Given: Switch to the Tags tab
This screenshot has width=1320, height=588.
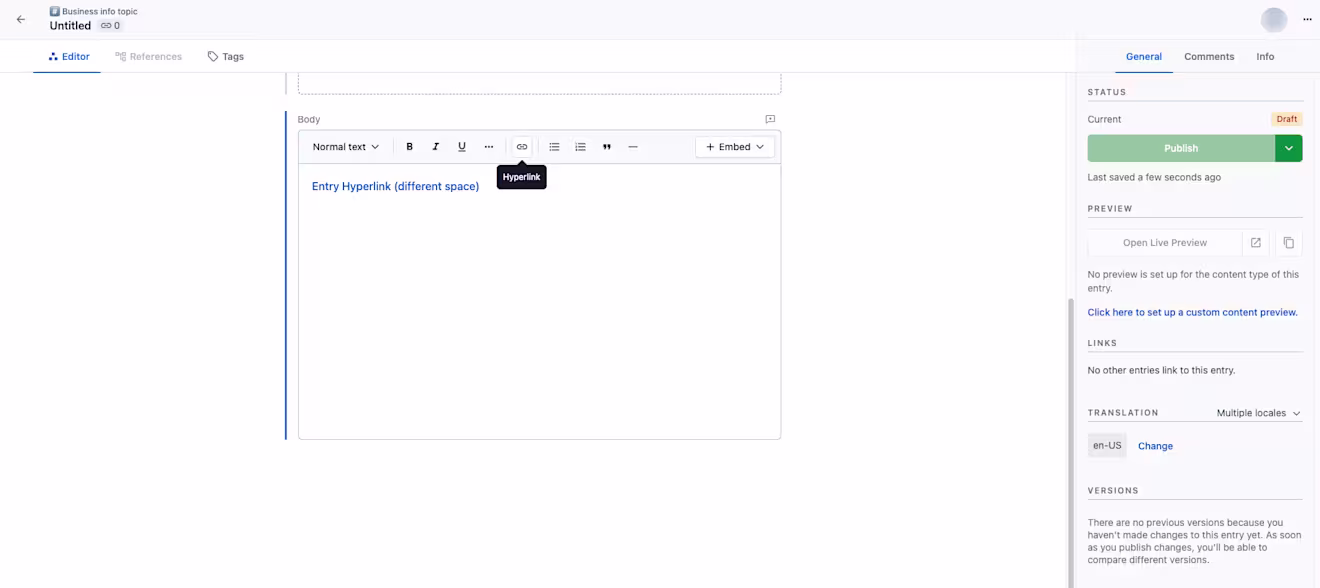Looking at the screenshot, I should click(226, 57).
